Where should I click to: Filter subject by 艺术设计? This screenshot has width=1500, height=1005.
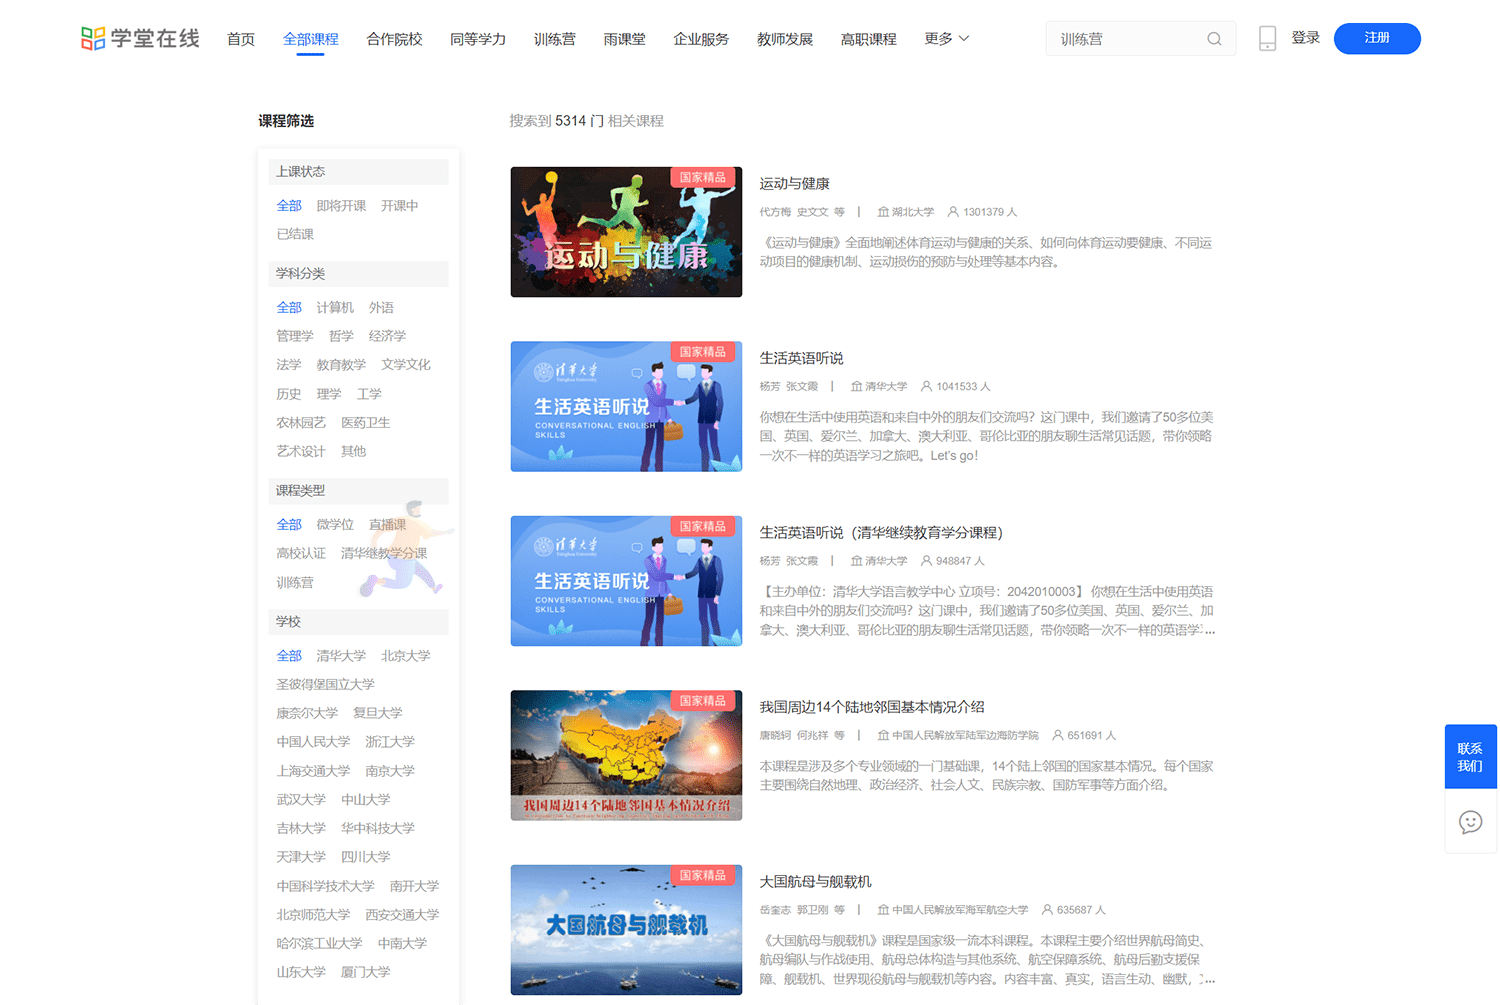pyautogui.click(x=301, y=451)
